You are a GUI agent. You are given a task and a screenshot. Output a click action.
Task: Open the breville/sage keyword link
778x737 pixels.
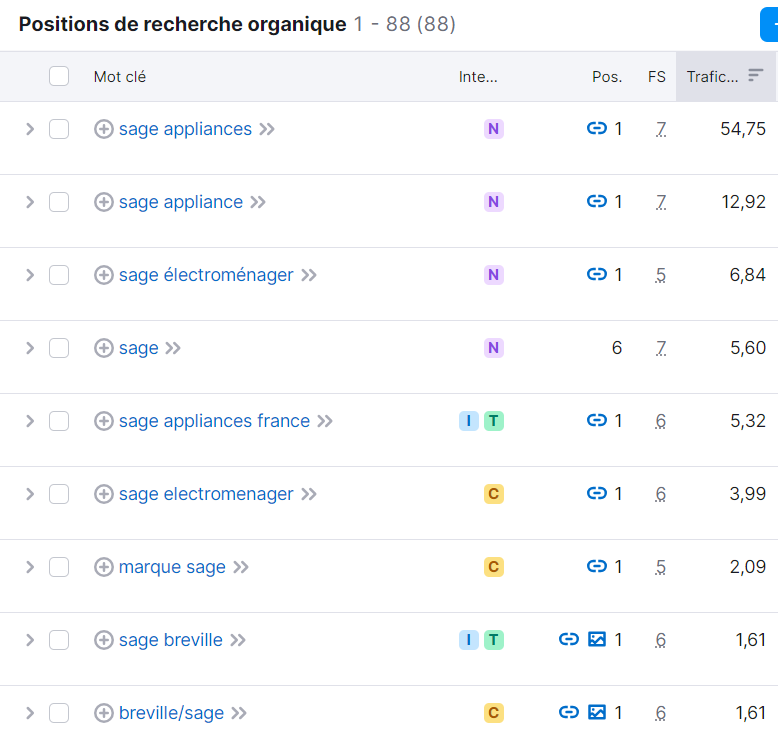[171, 713]
